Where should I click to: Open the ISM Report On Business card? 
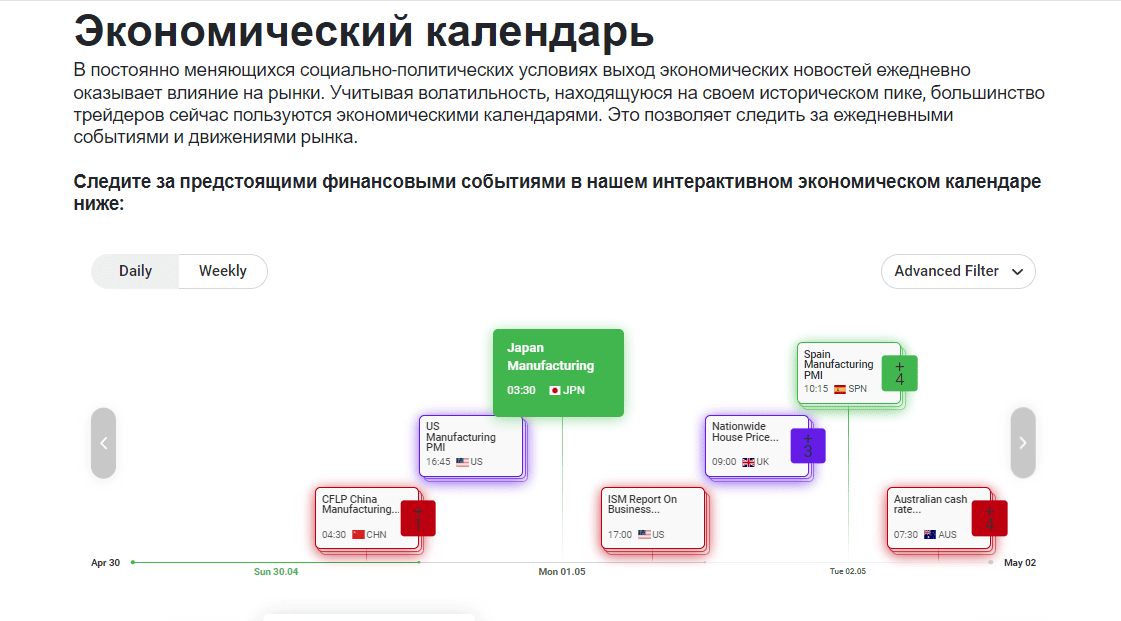[653, 518]
